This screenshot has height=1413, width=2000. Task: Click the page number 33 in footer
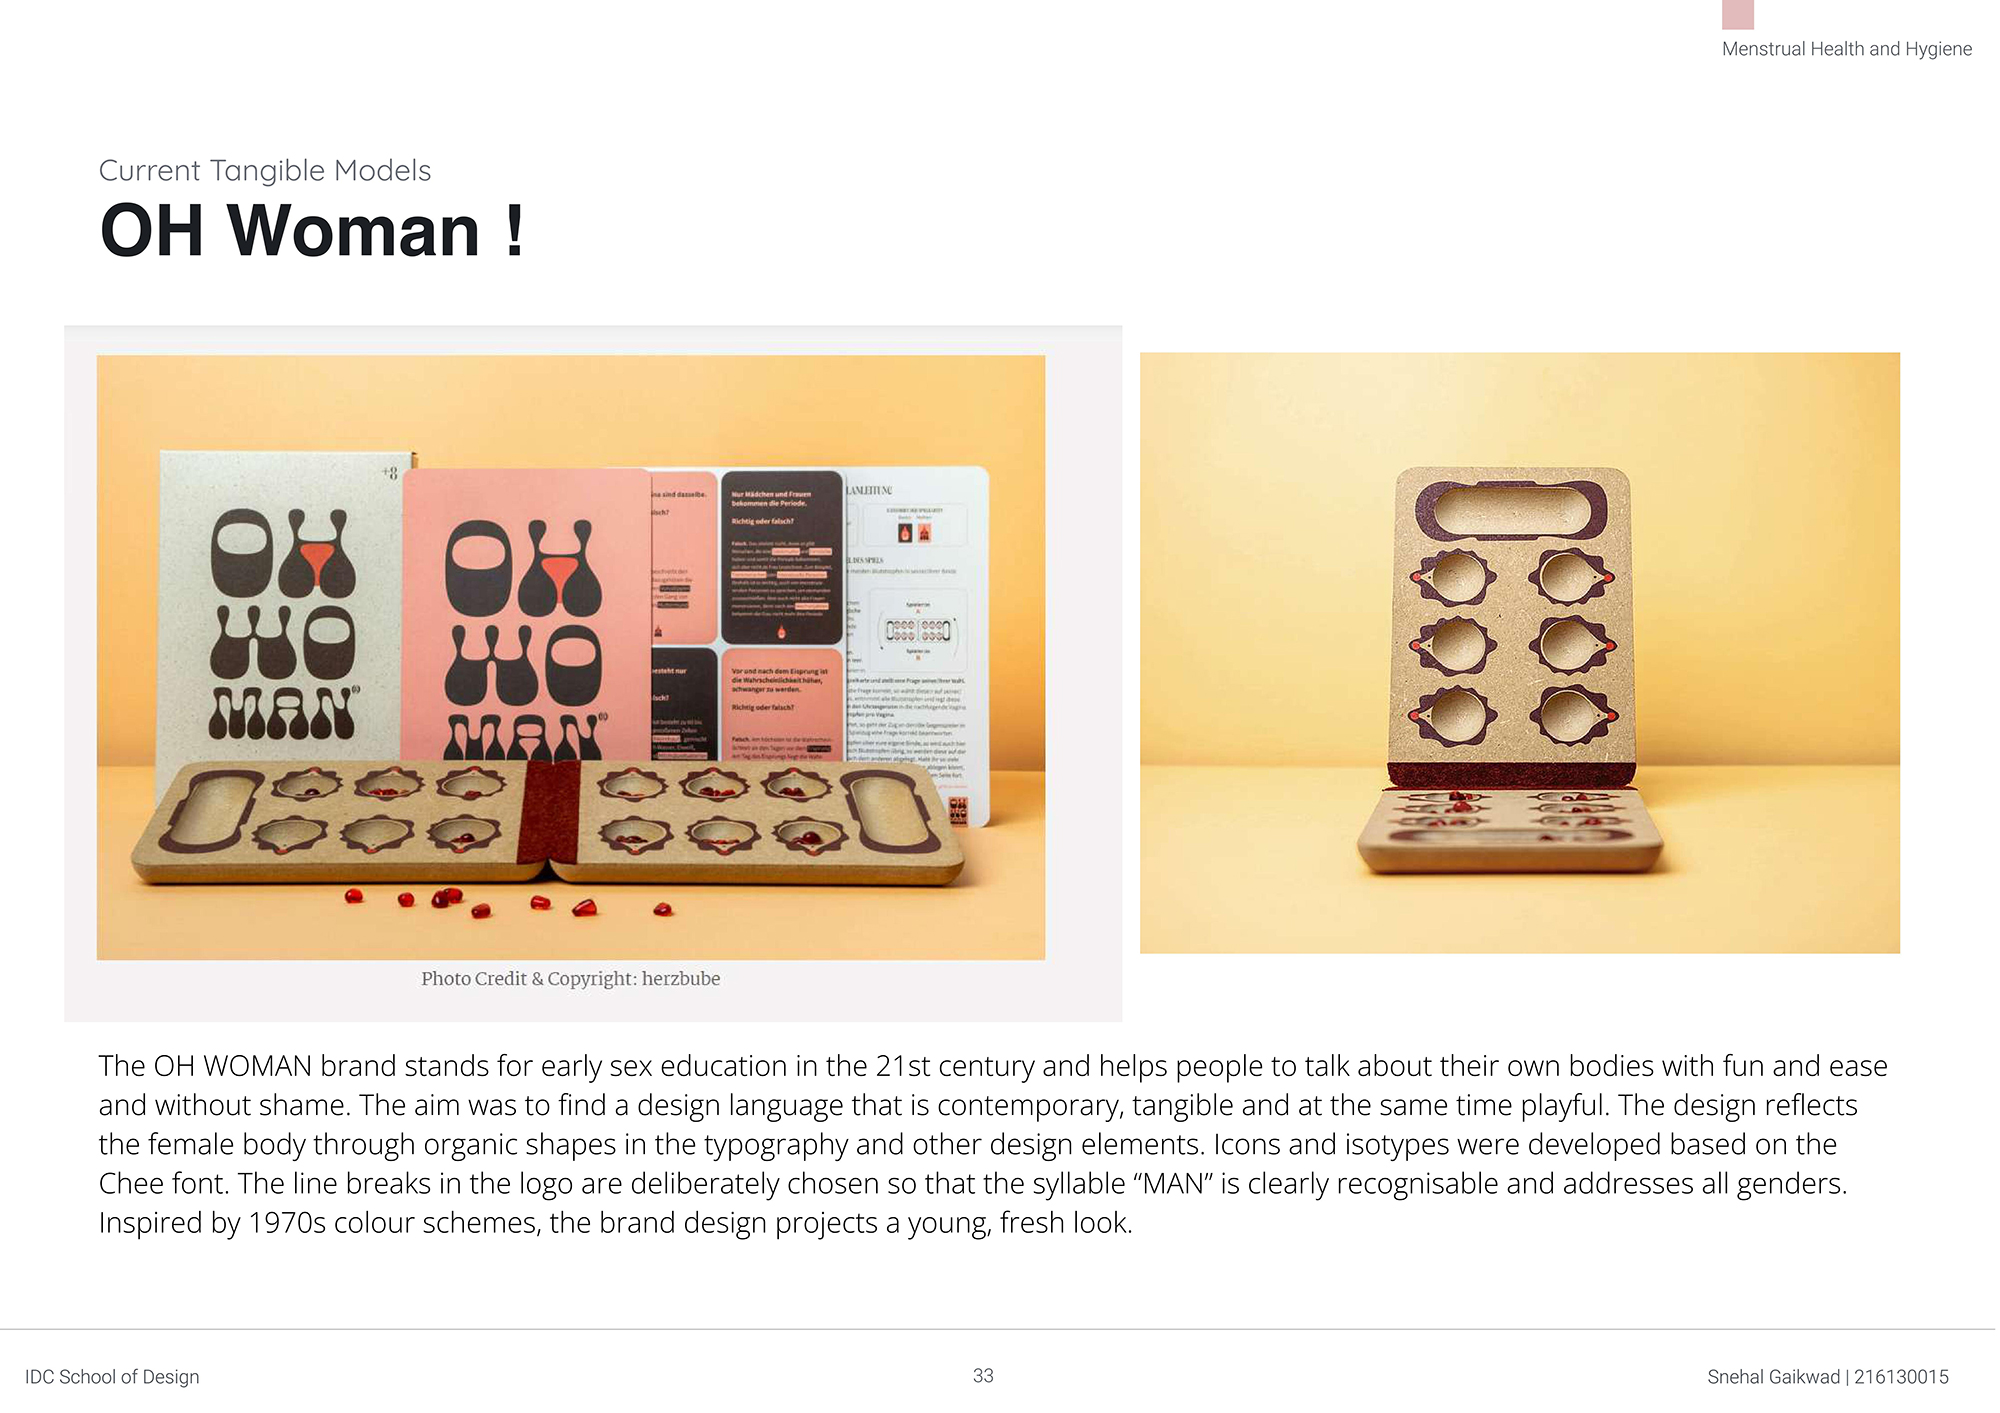click(x=983, y=1376)
